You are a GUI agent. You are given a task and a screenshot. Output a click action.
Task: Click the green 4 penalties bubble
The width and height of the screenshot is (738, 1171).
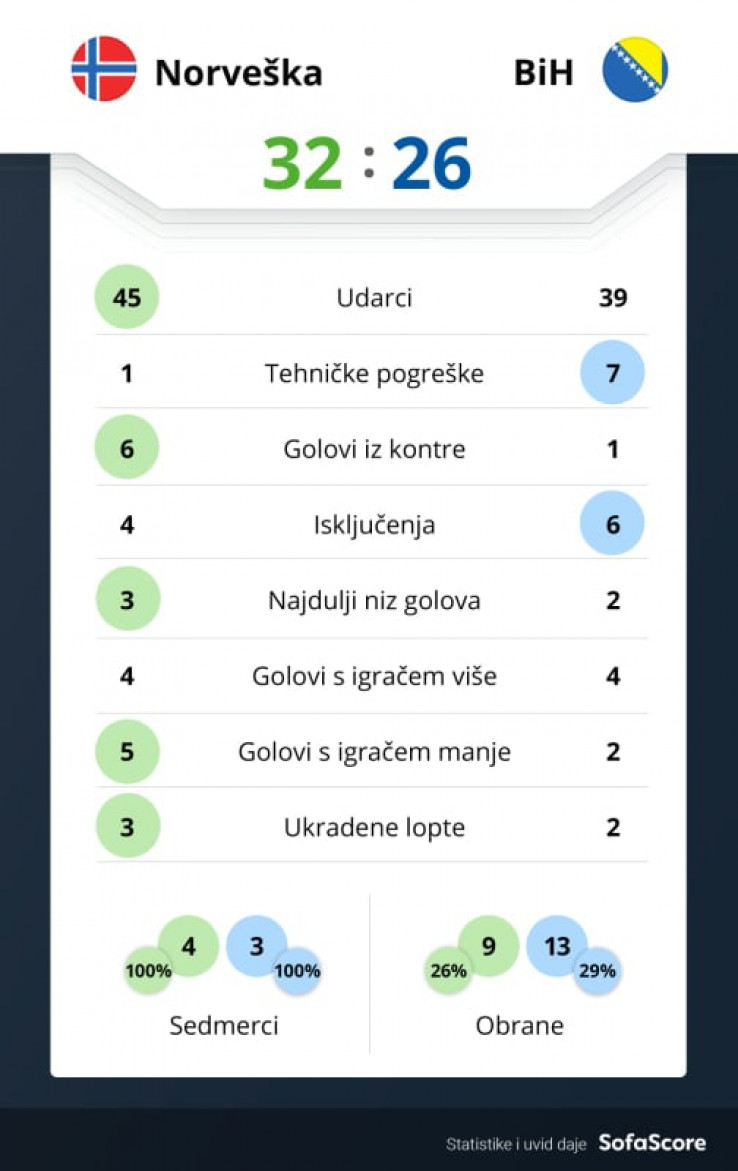click(x=189, y=945)
